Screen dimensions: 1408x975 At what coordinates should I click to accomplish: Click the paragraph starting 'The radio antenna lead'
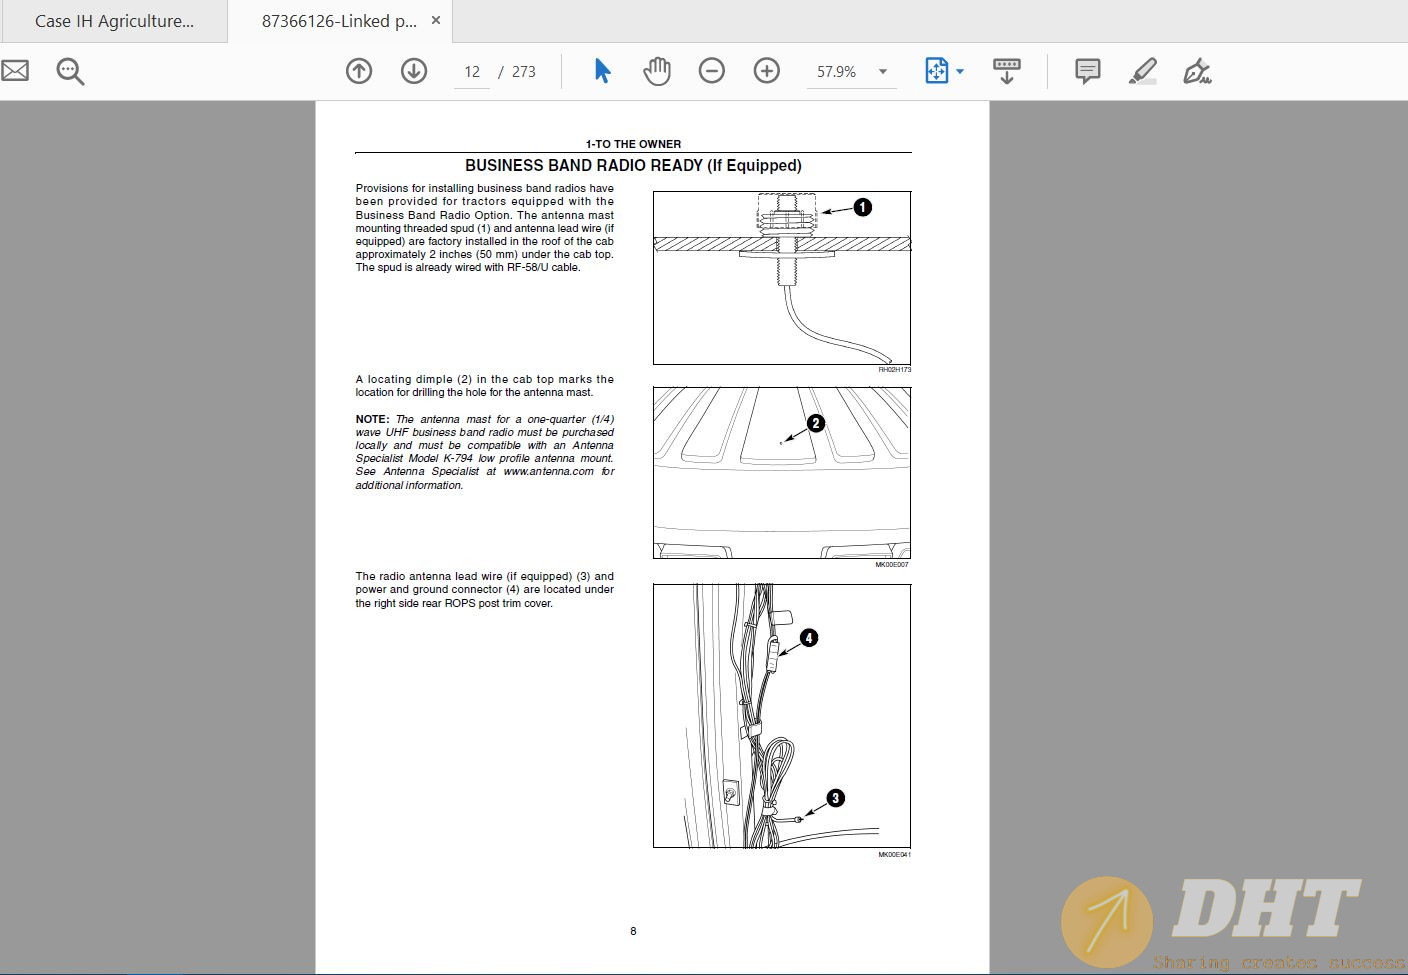point(485,590)
